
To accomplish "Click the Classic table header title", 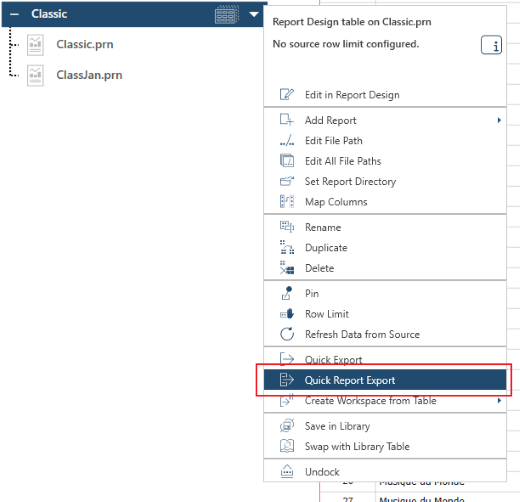I will tap(49, 14).
